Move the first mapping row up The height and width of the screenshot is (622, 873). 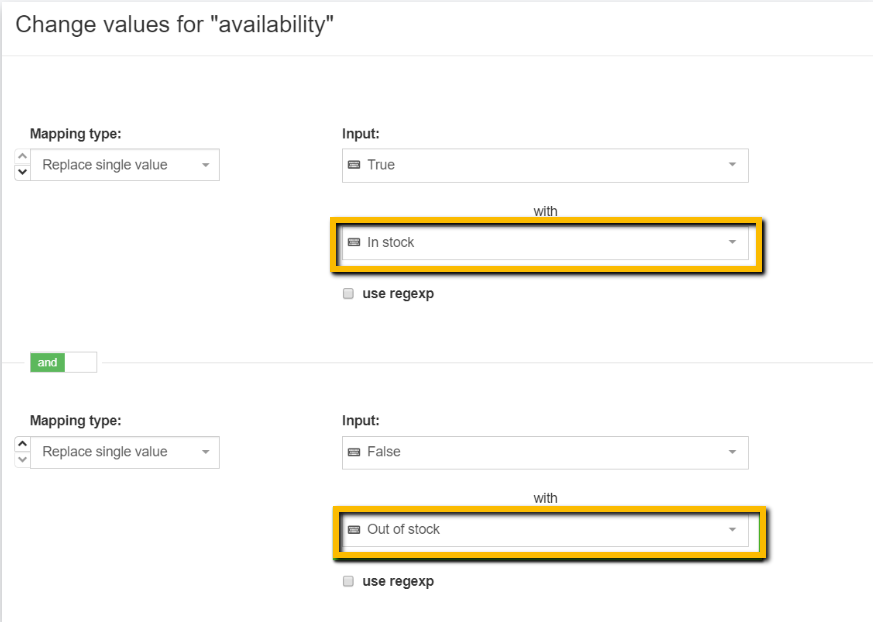pos(23,157)
